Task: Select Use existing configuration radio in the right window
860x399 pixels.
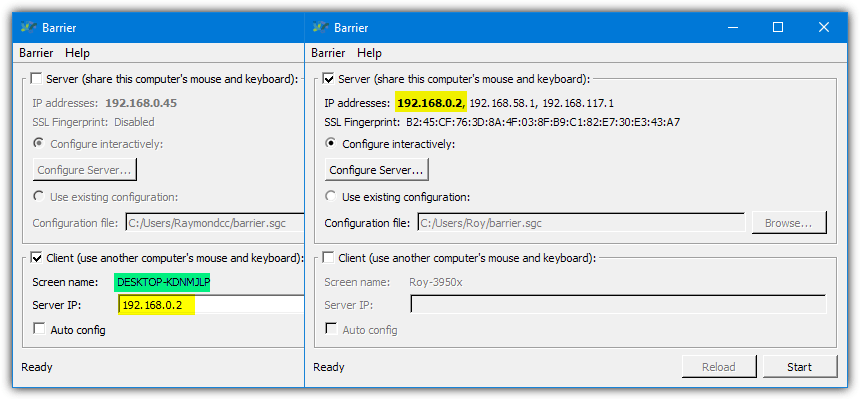Action: click(x=331, y=196)
